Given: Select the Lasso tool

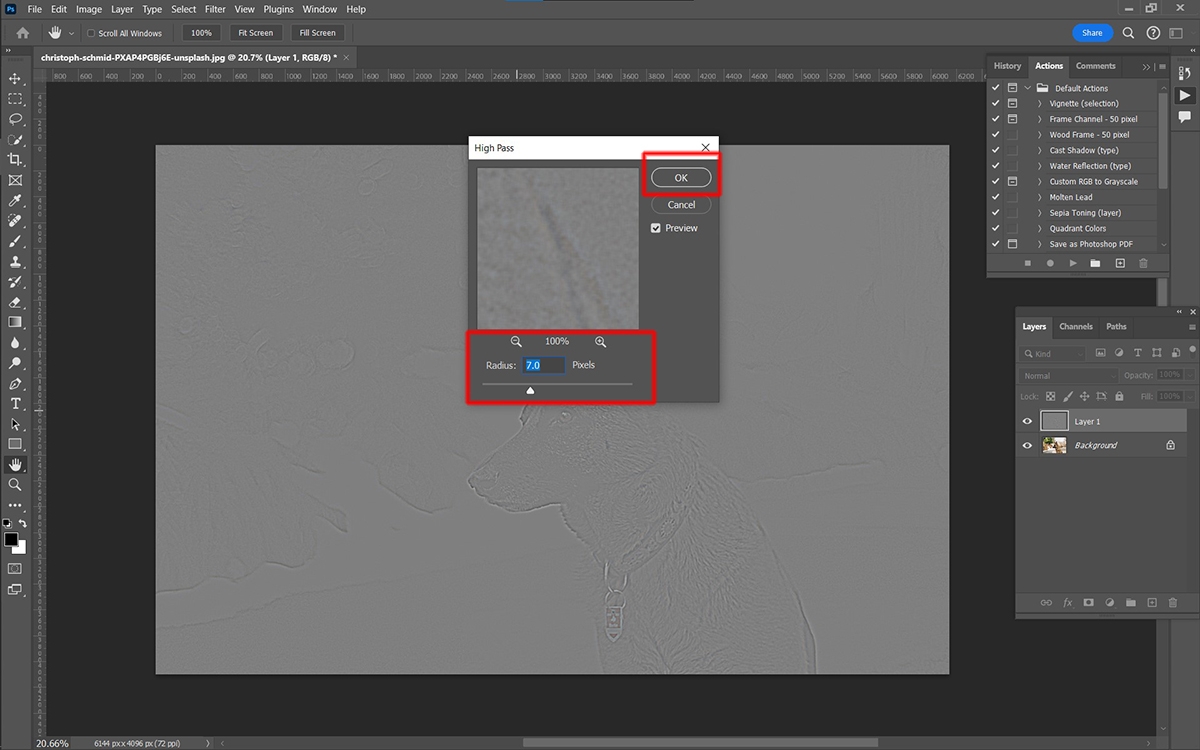Looking at the screenshot, I should point(15,118).
